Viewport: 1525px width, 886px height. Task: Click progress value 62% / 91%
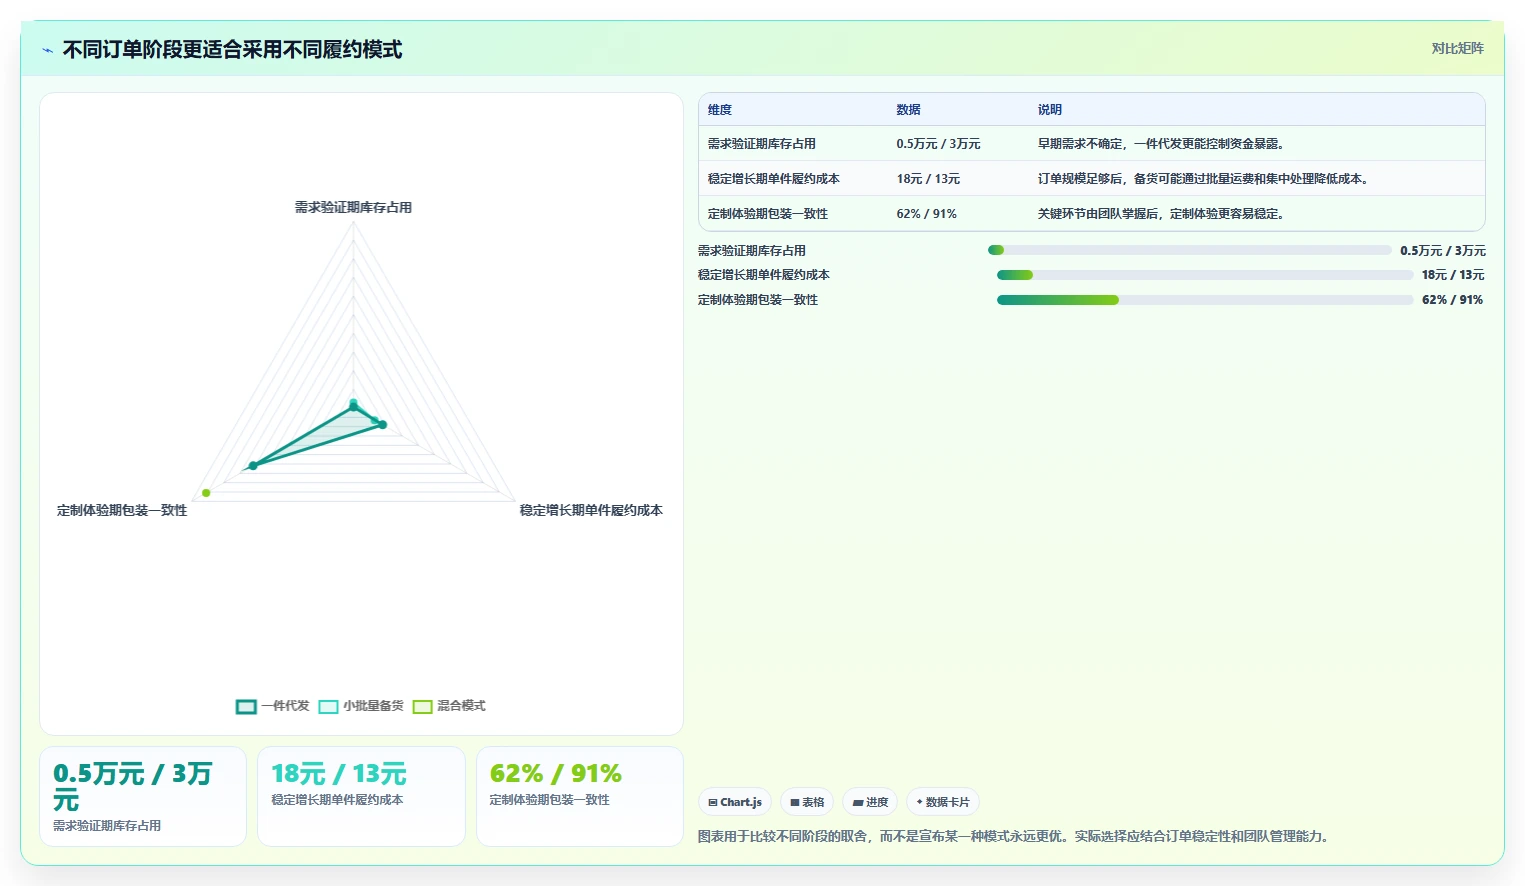point(1453,300)
